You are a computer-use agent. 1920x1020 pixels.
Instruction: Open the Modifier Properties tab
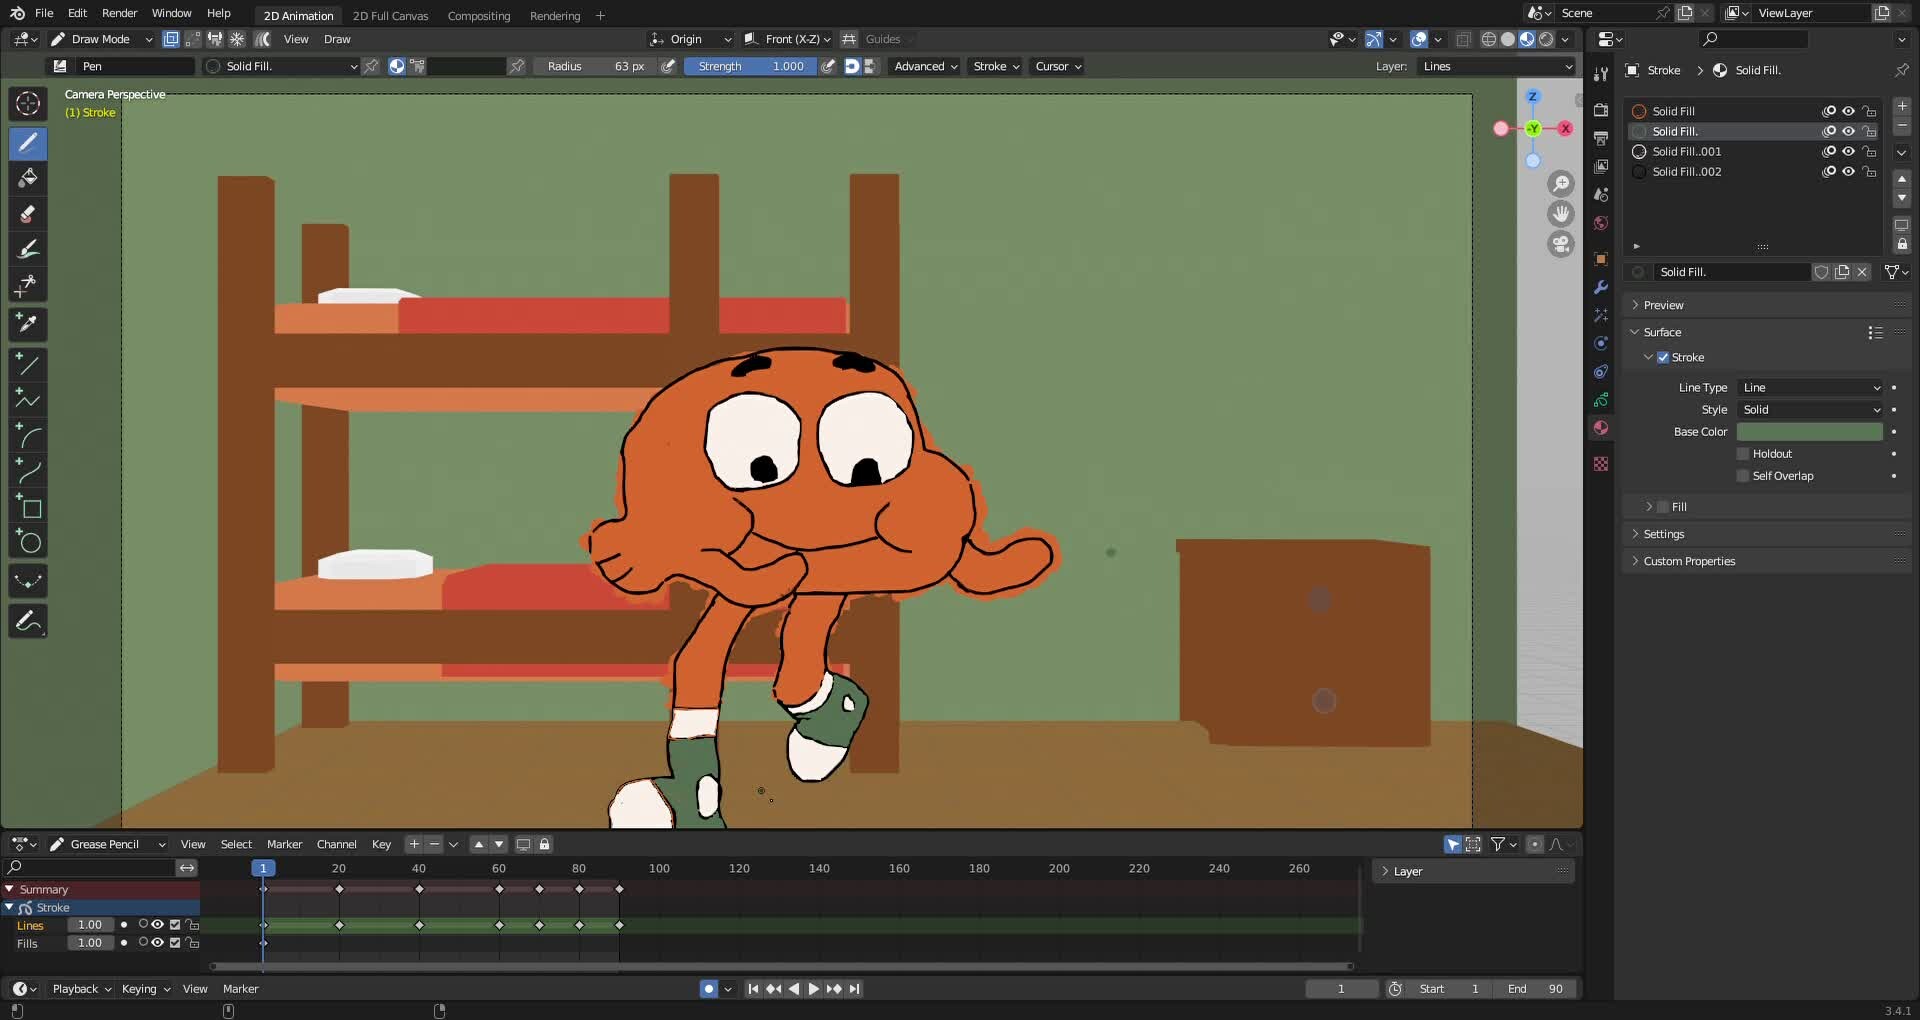tap(1601, 288)
